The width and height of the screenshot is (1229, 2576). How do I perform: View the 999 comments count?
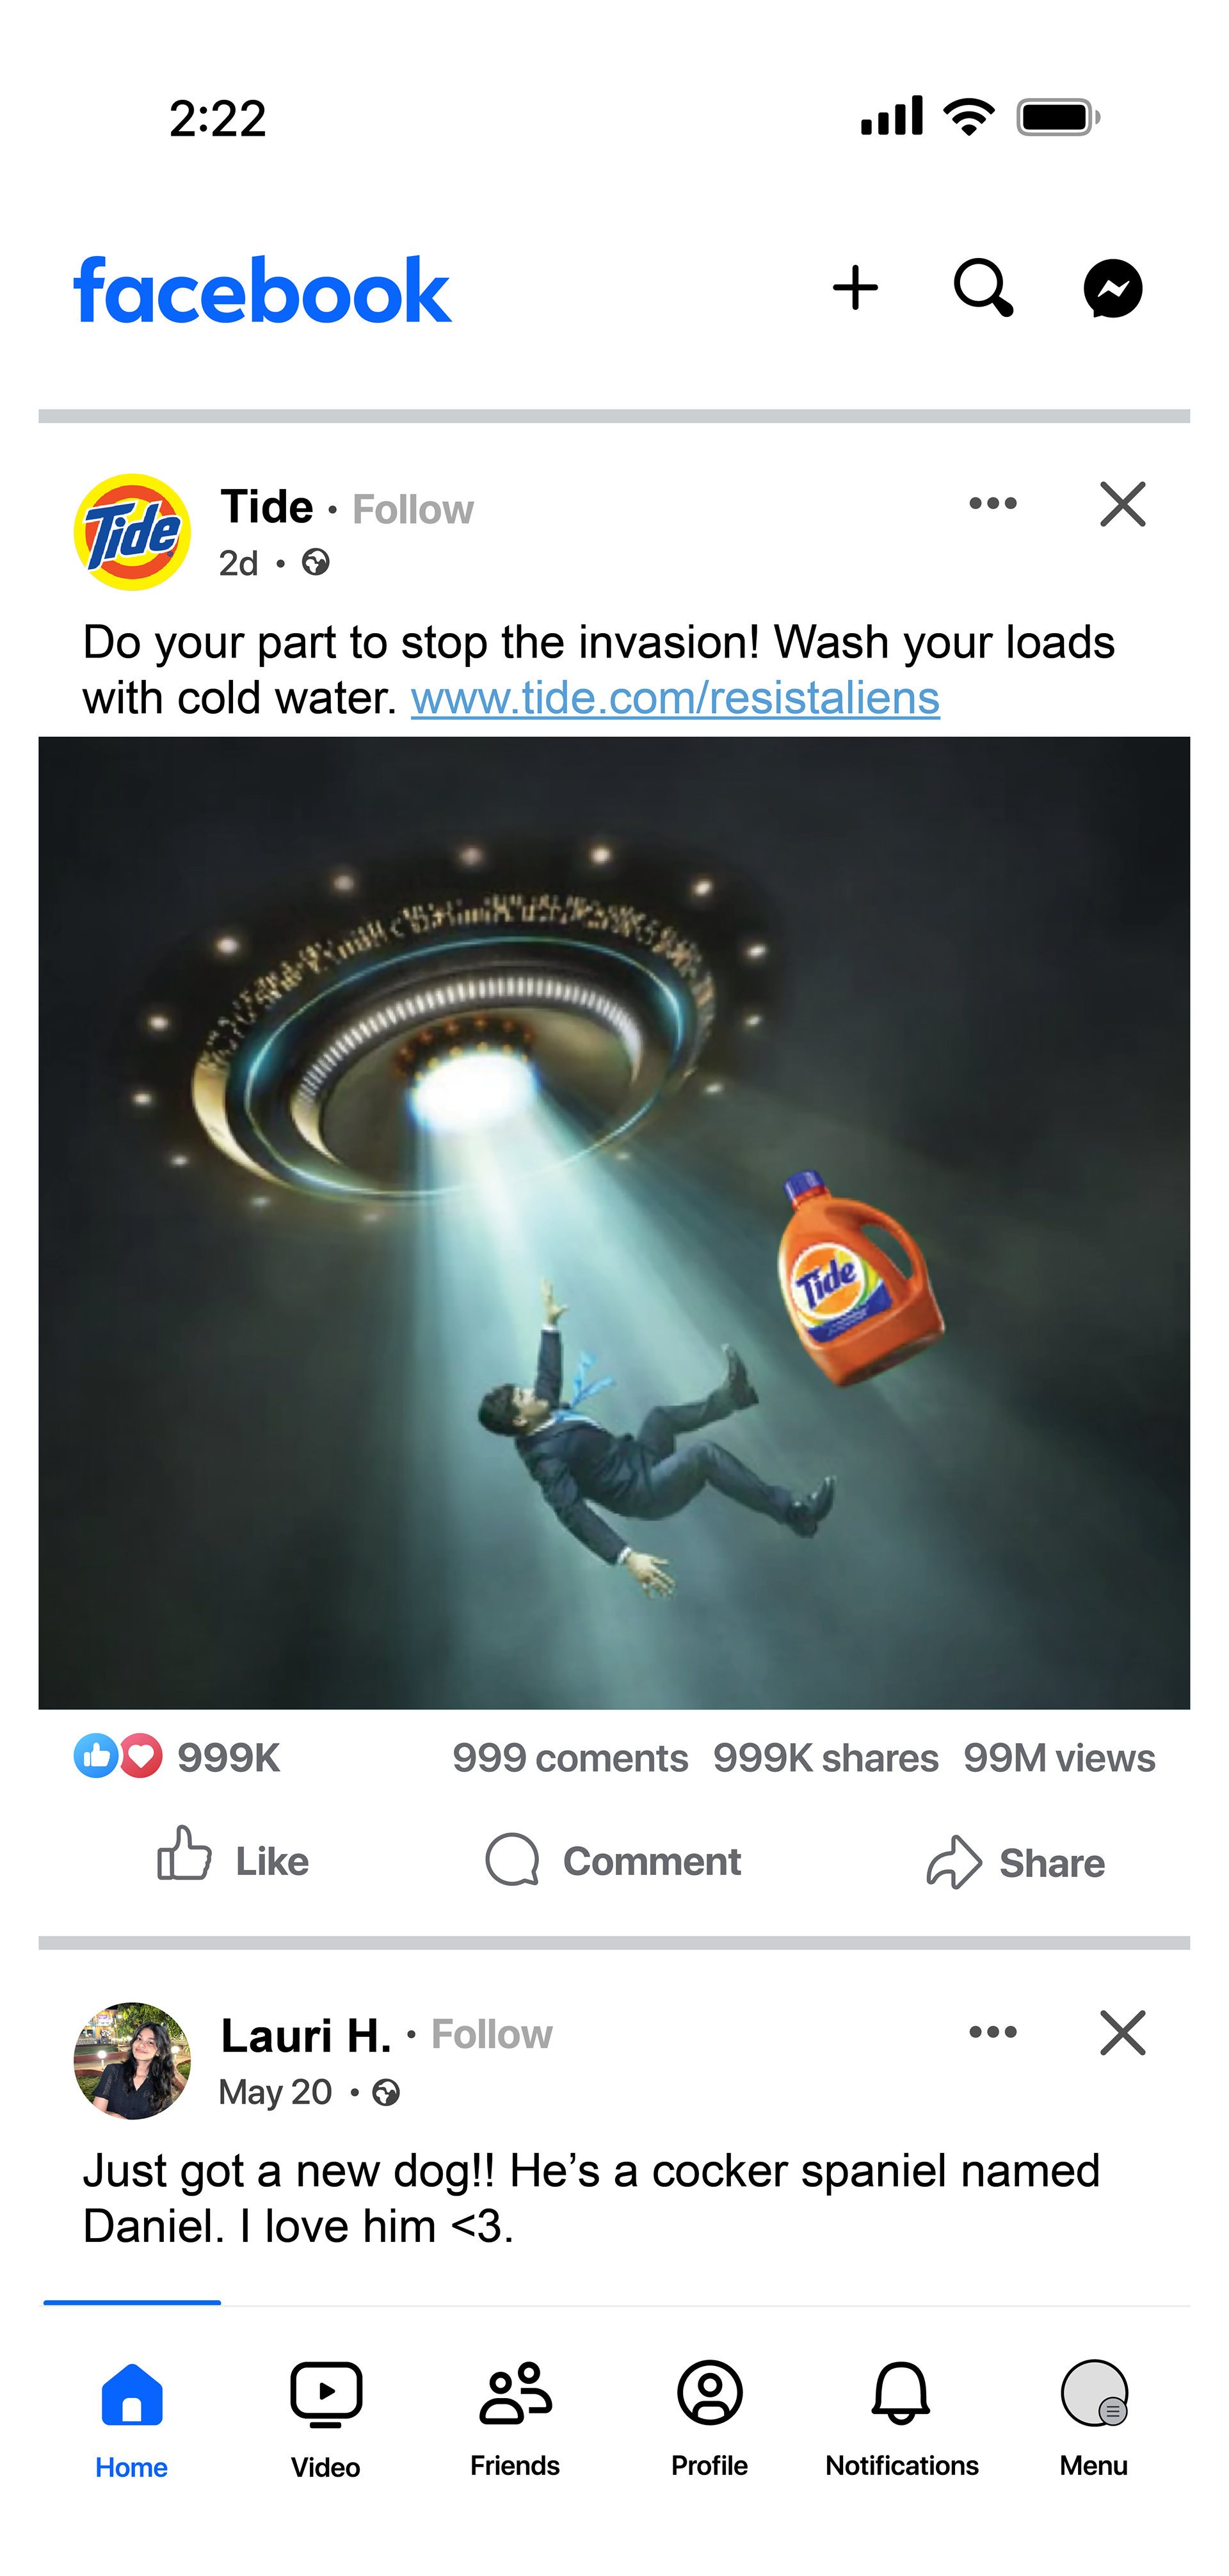[570, 1758]
